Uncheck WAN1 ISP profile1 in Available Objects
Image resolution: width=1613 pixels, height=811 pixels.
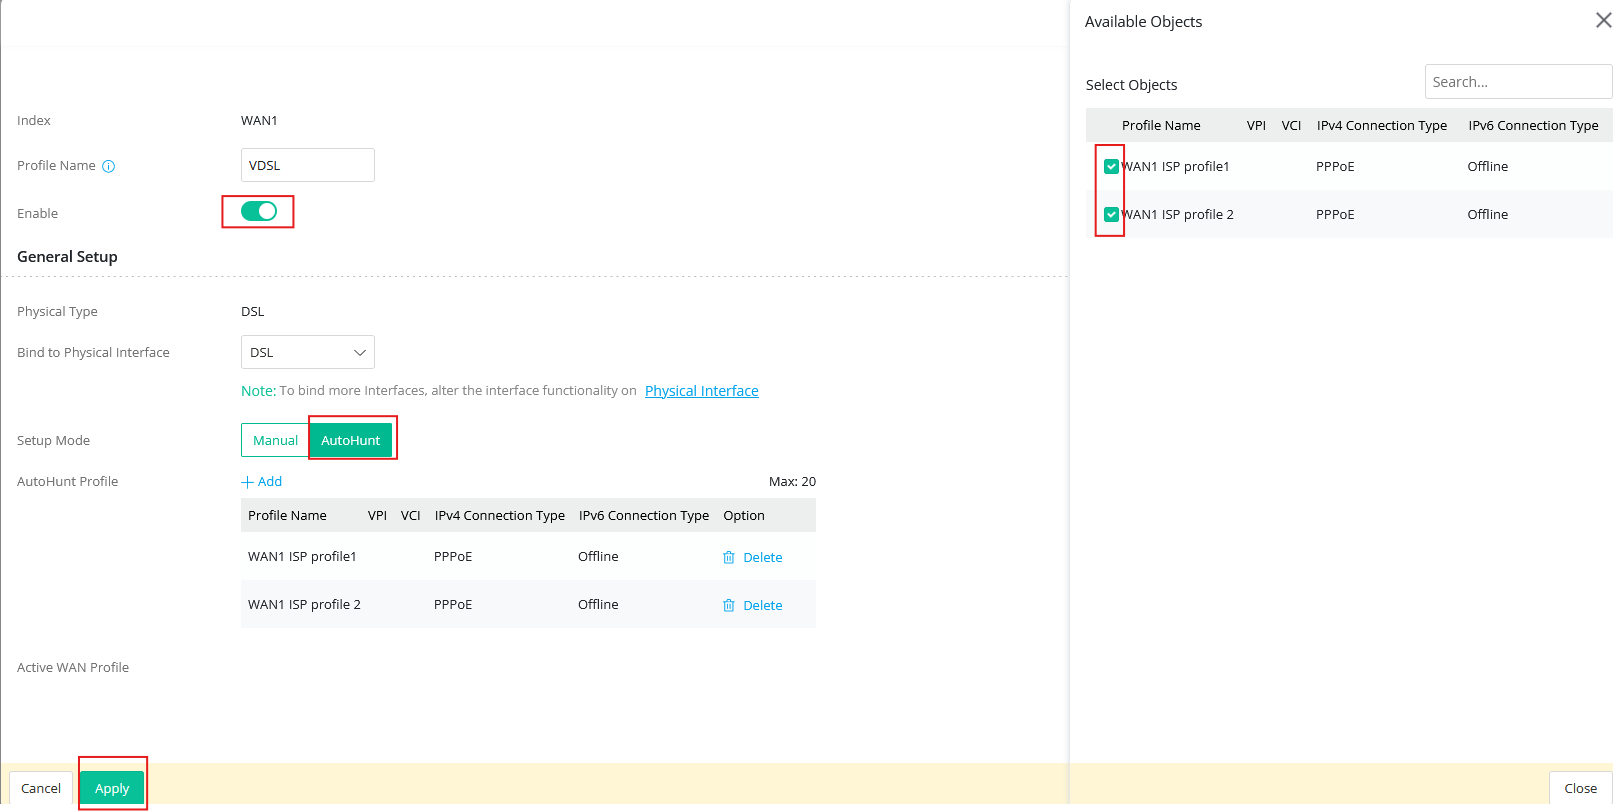(1111, 167)
